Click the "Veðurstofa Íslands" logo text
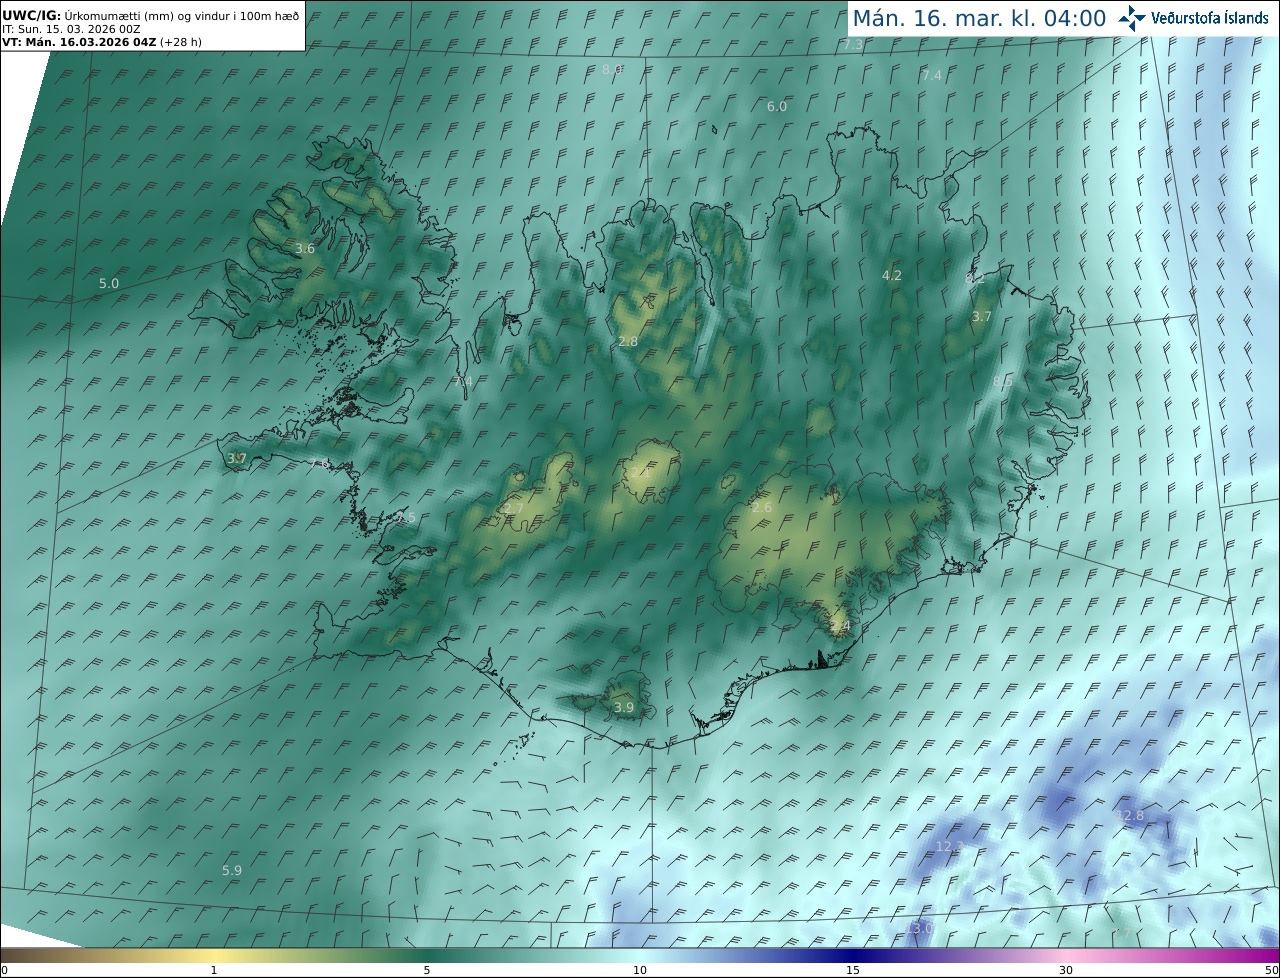Image resolution: width=1280 pixels, height=978 pixels. coord(1210,18)
